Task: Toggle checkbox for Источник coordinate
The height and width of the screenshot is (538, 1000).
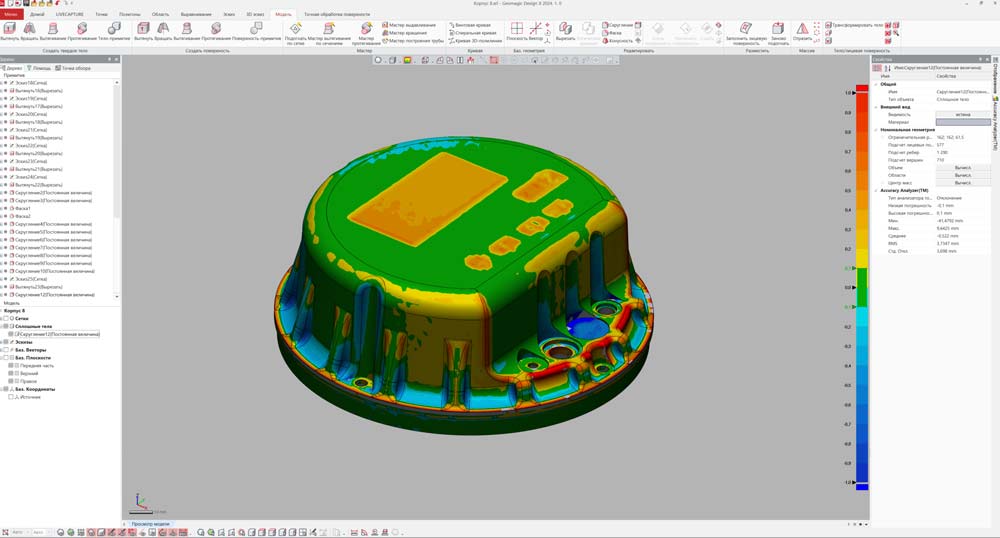Action: [x=11, y=396]
